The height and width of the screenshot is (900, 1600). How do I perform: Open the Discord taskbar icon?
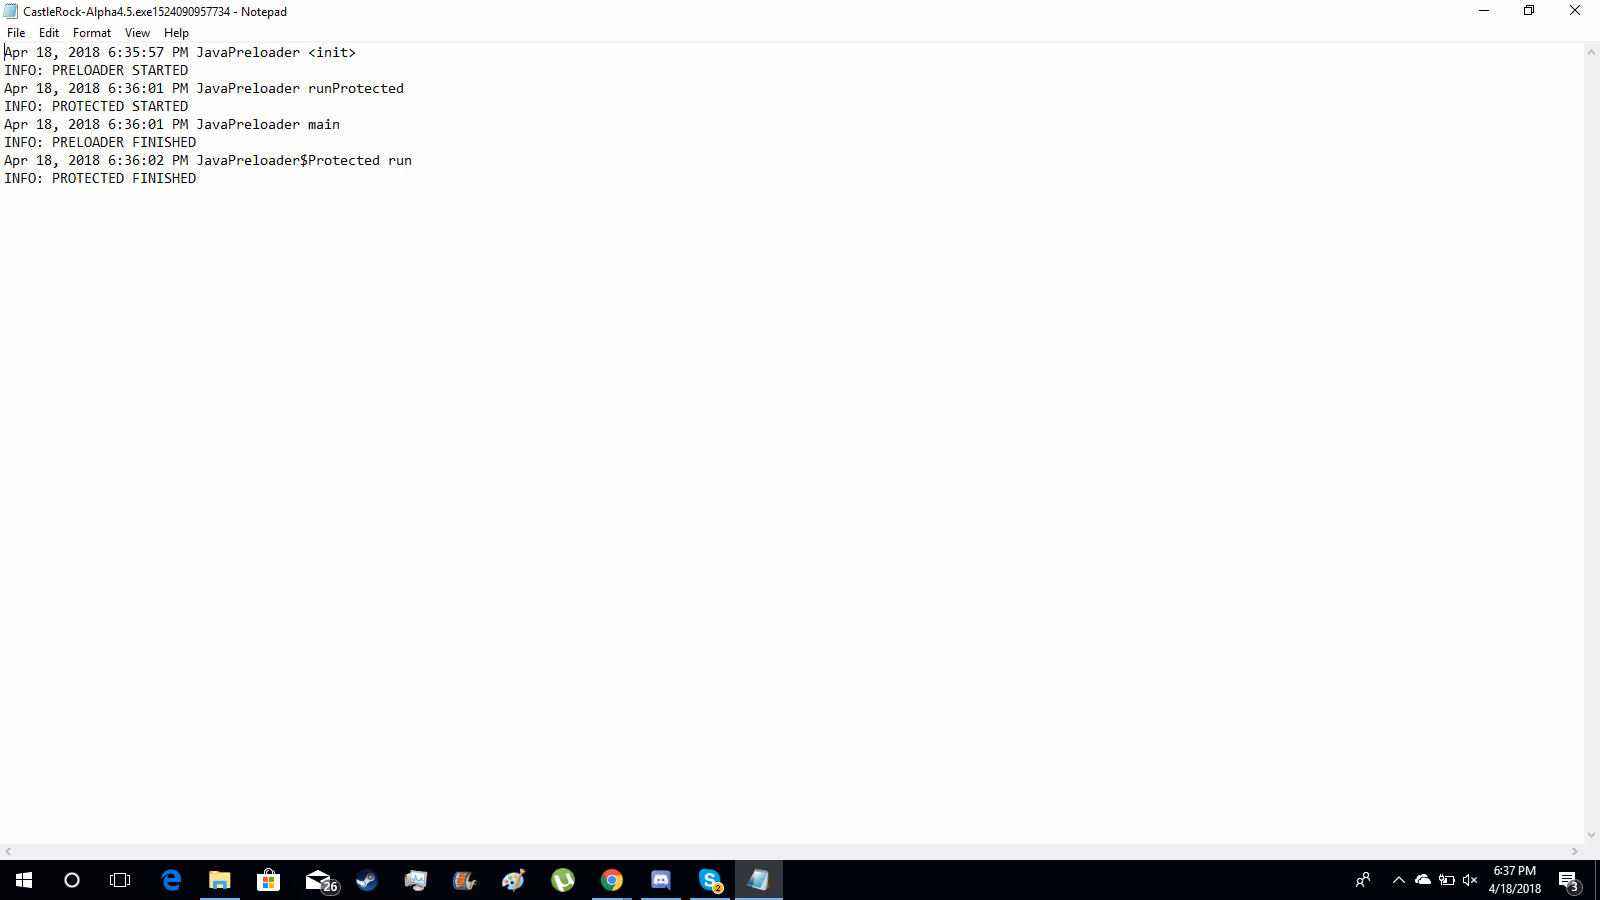[661, 880]
